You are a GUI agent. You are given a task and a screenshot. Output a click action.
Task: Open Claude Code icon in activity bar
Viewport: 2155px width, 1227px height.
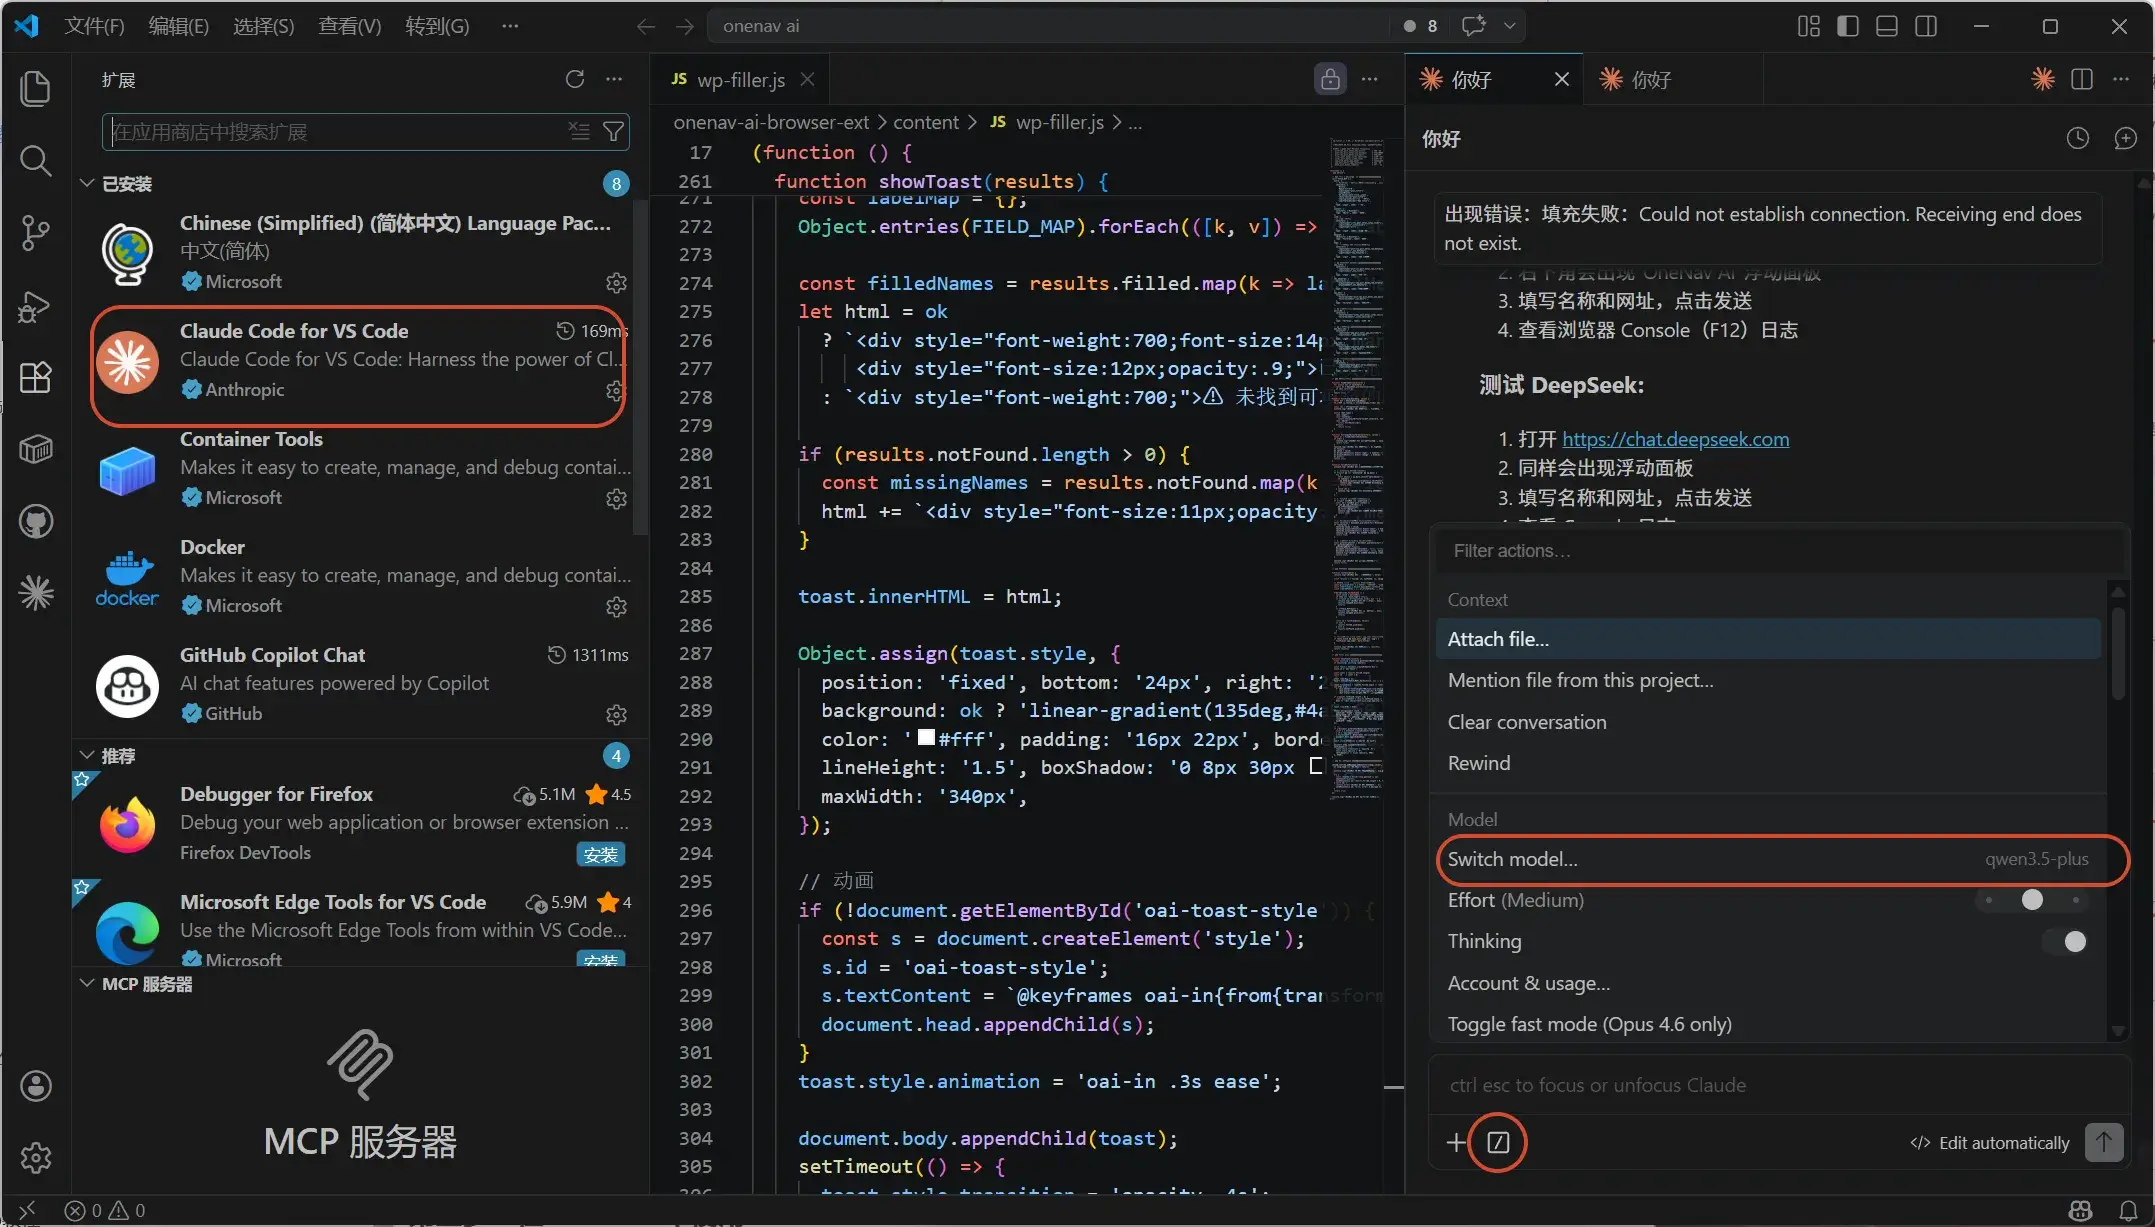pos(36,593)
